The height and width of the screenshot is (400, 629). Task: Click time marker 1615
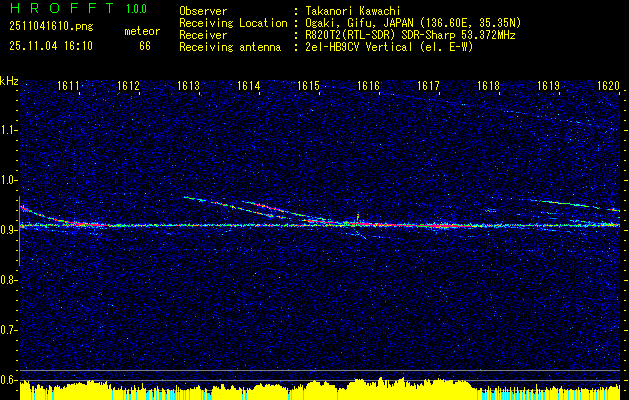pos(308,85)
